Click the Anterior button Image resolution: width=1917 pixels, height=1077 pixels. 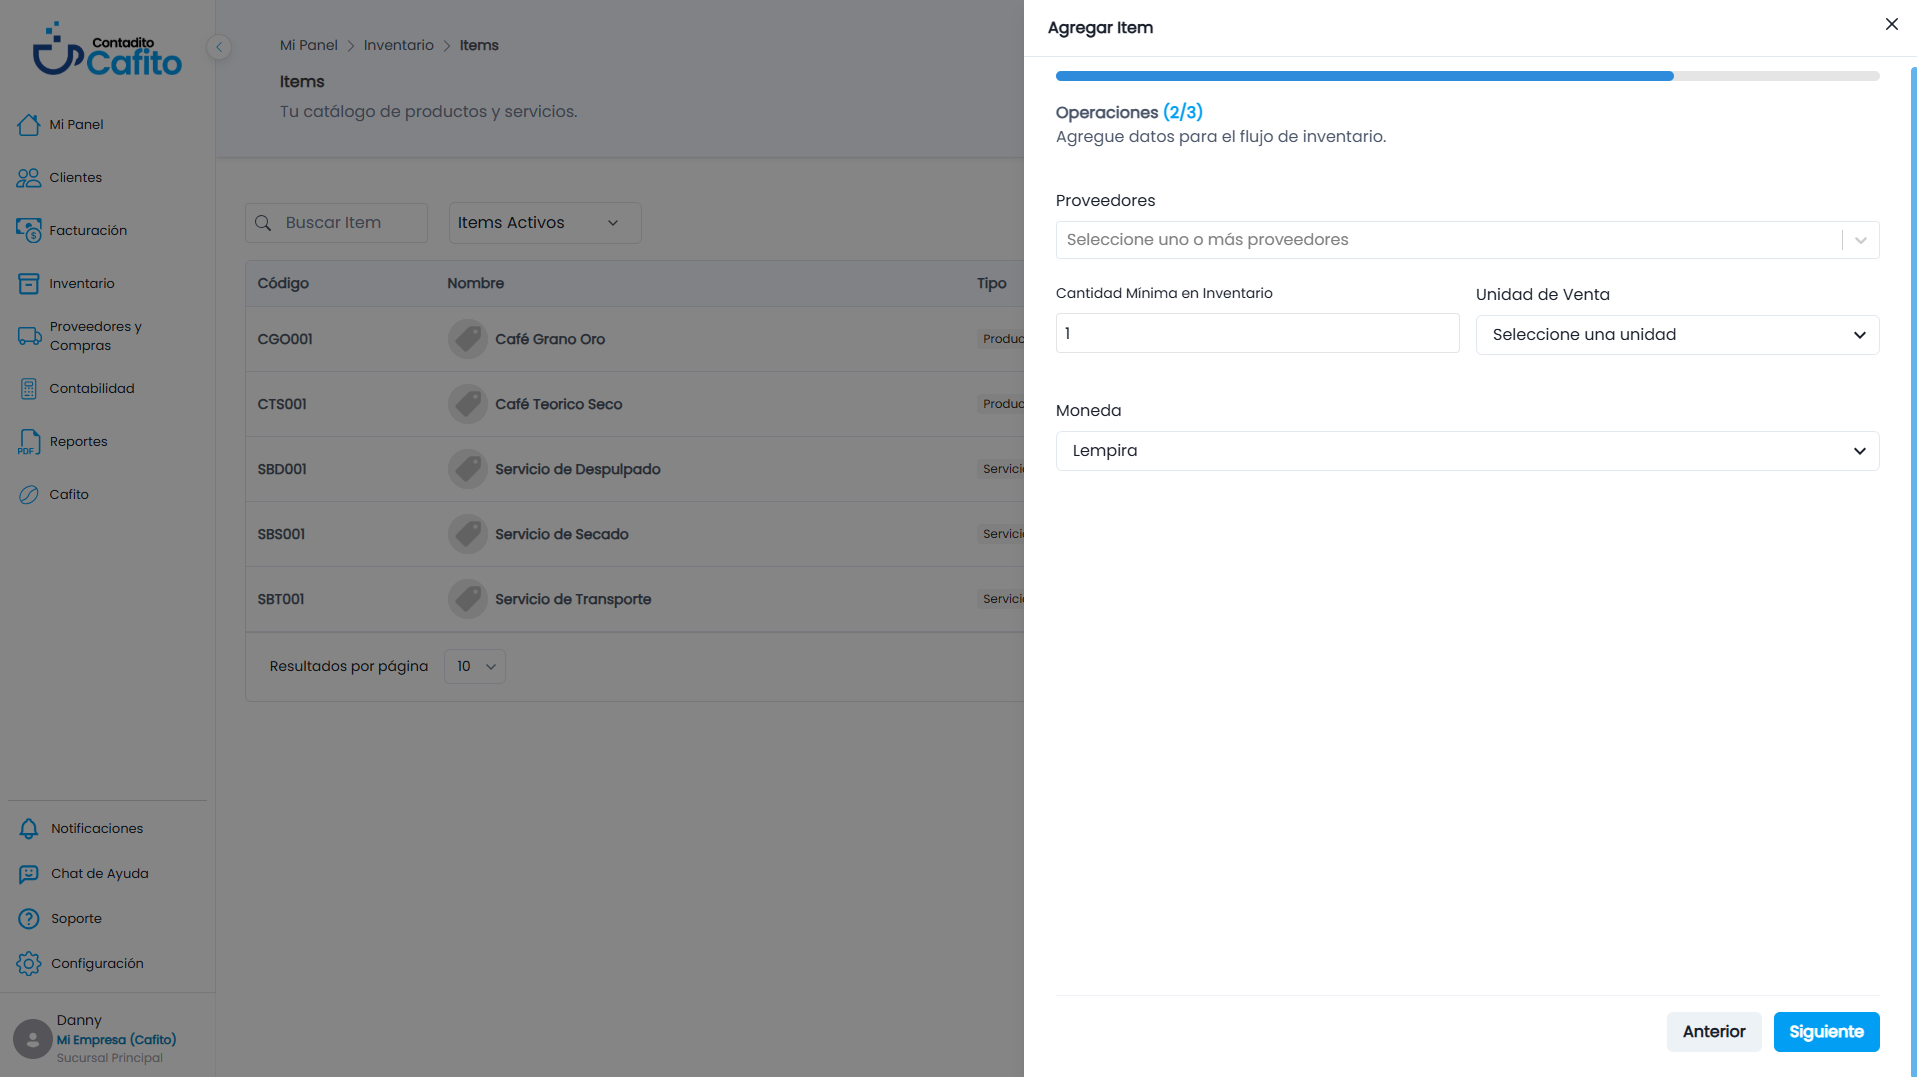point(1713,1032)
